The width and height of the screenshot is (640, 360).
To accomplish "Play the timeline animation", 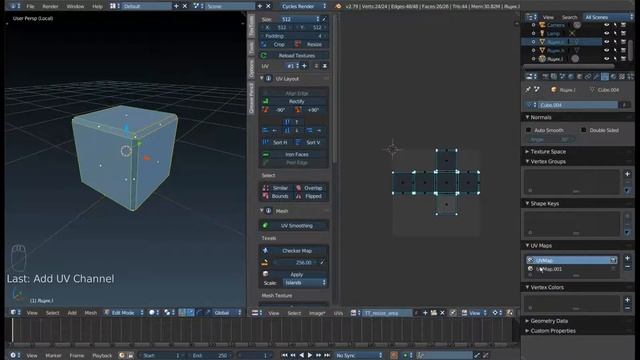I will pos(310,355).
